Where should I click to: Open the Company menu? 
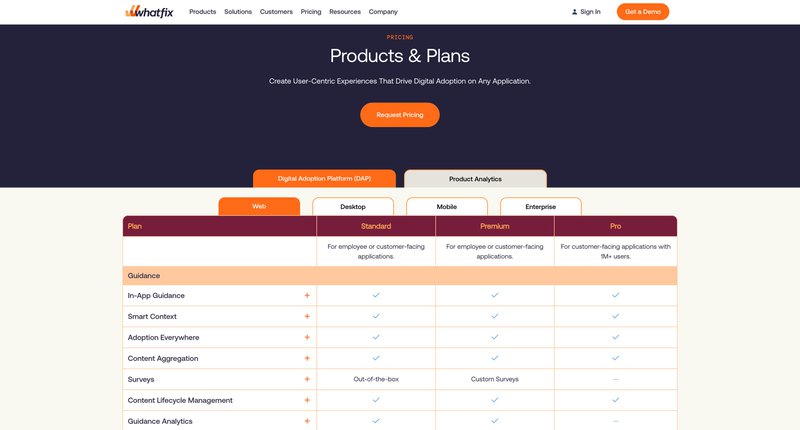[383, 12]
